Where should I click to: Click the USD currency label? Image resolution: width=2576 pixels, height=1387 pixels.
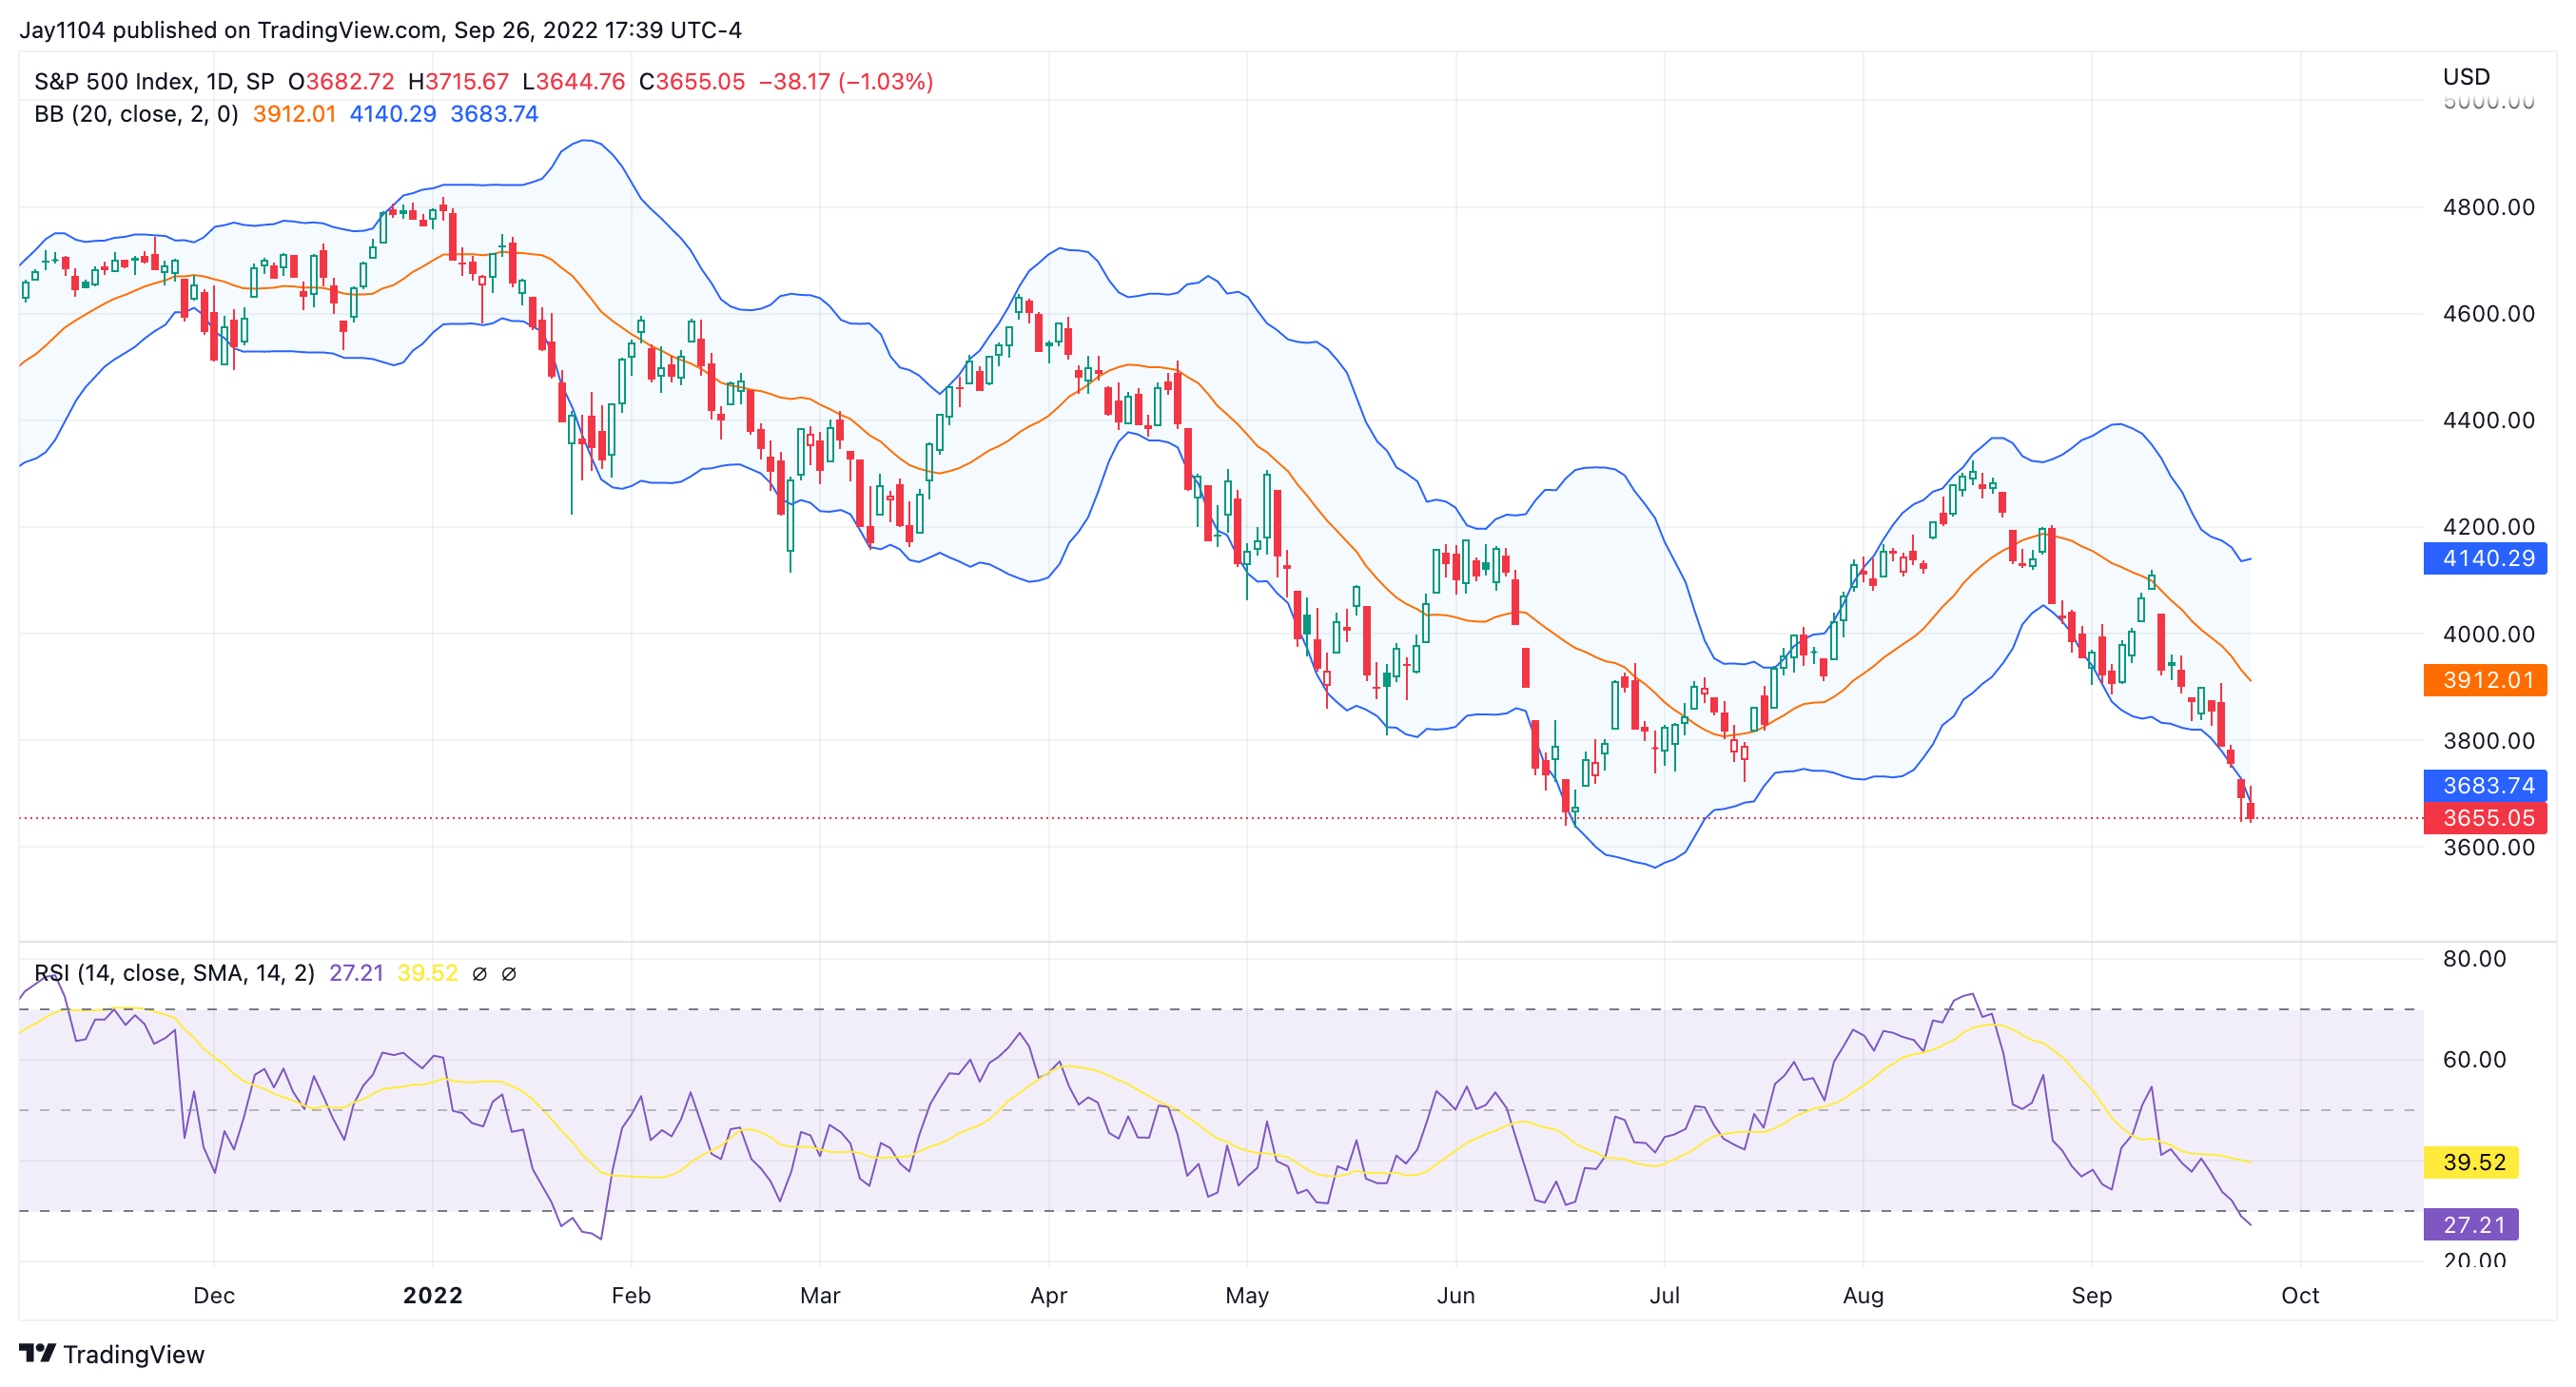click(2466, 77)
